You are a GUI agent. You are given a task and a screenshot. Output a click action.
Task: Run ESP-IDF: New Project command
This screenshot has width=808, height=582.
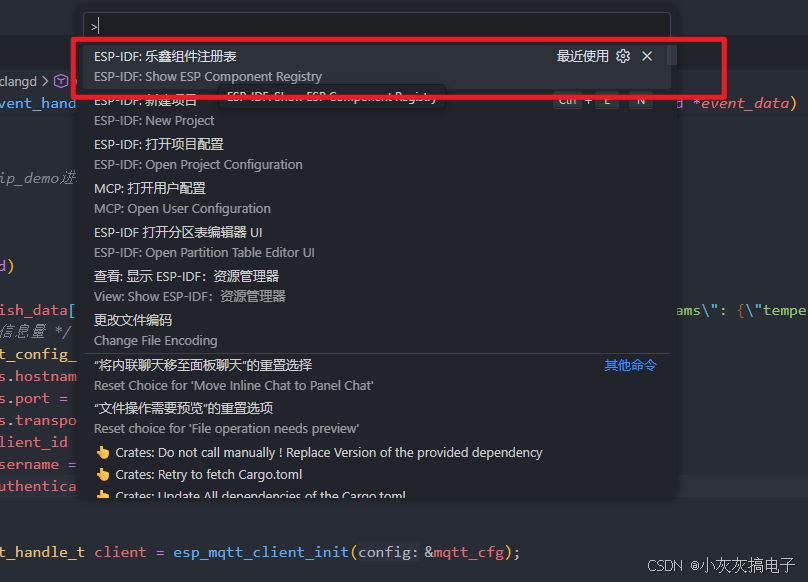(x=377, y=110)
